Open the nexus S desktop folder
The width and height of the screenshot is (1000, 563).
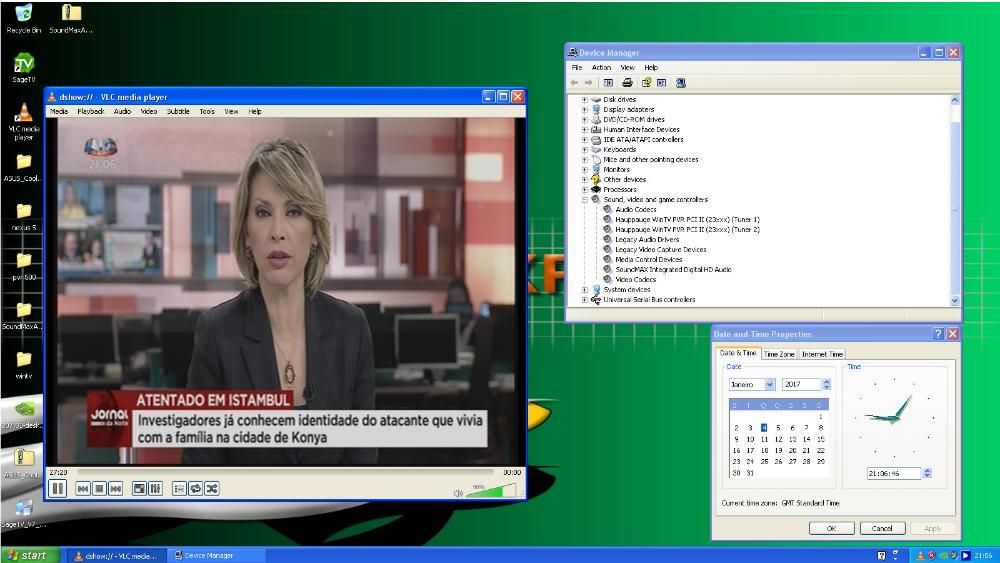tap(24, 217)
